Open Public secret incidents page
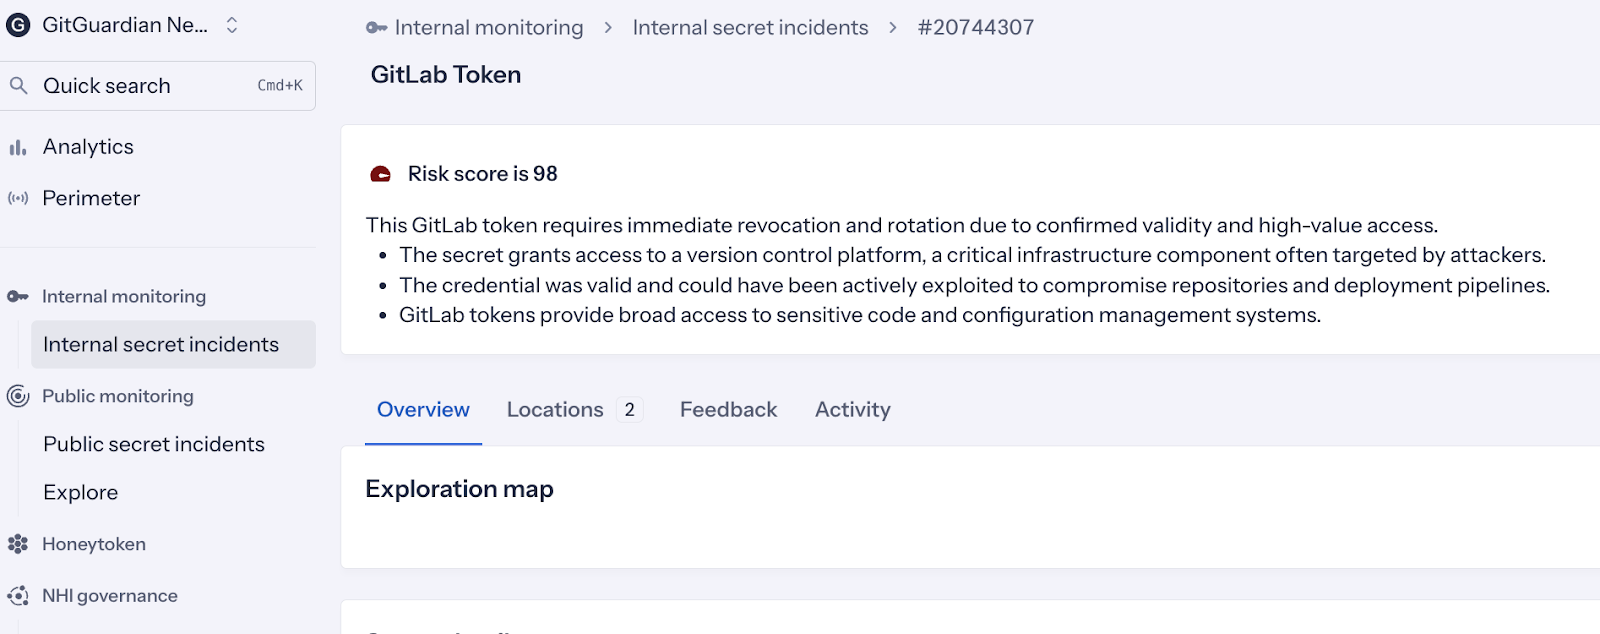 click(154, 444)
